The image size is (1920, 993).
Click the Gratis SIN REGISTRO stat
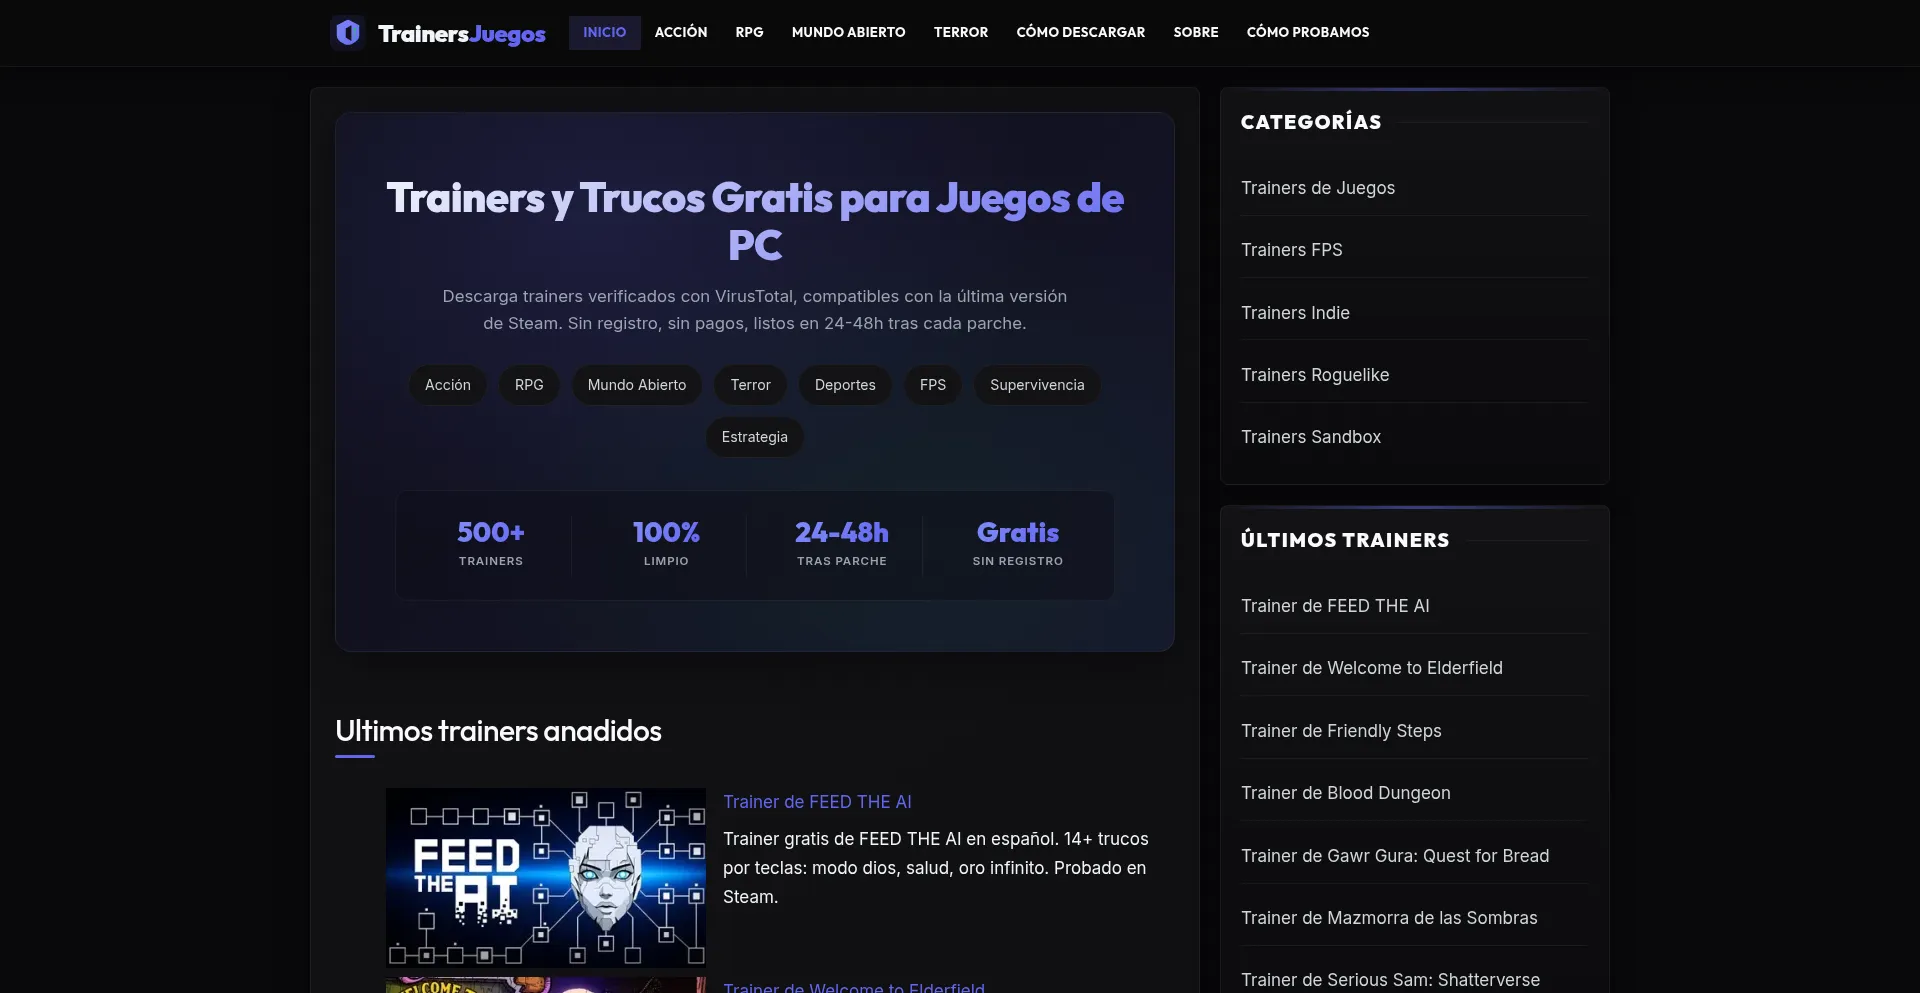(x=1018, y=544)
